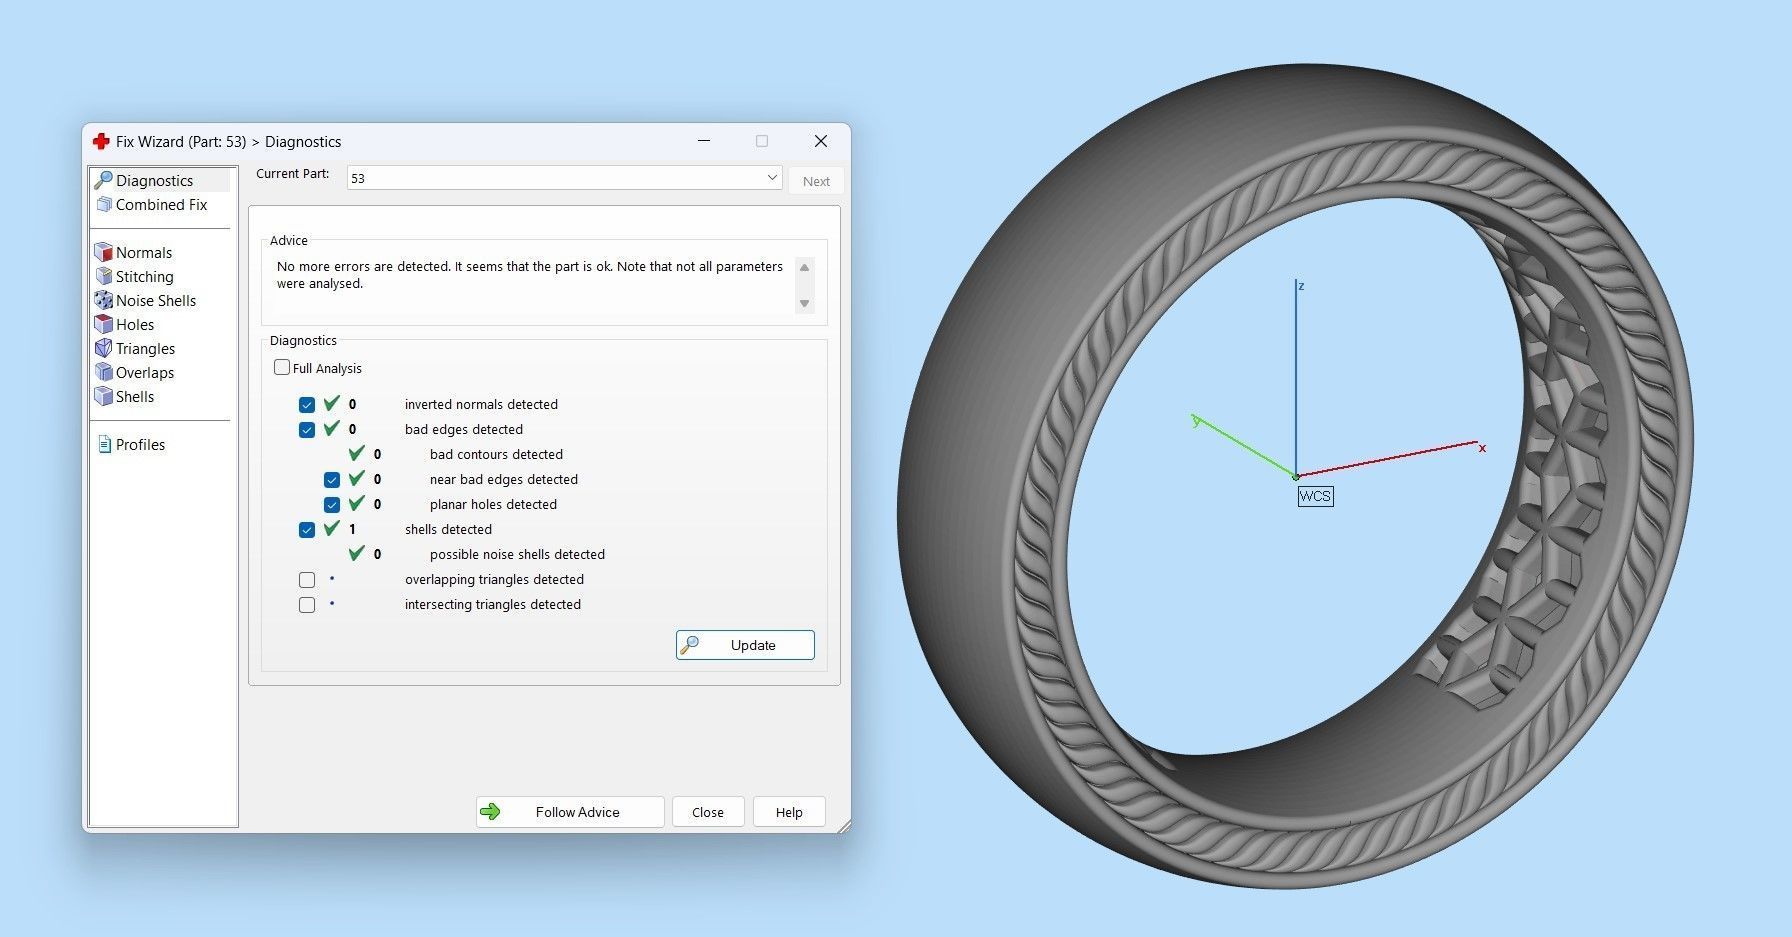
Task: Open Profiles in the sidebar
Action: click(140, 445)
